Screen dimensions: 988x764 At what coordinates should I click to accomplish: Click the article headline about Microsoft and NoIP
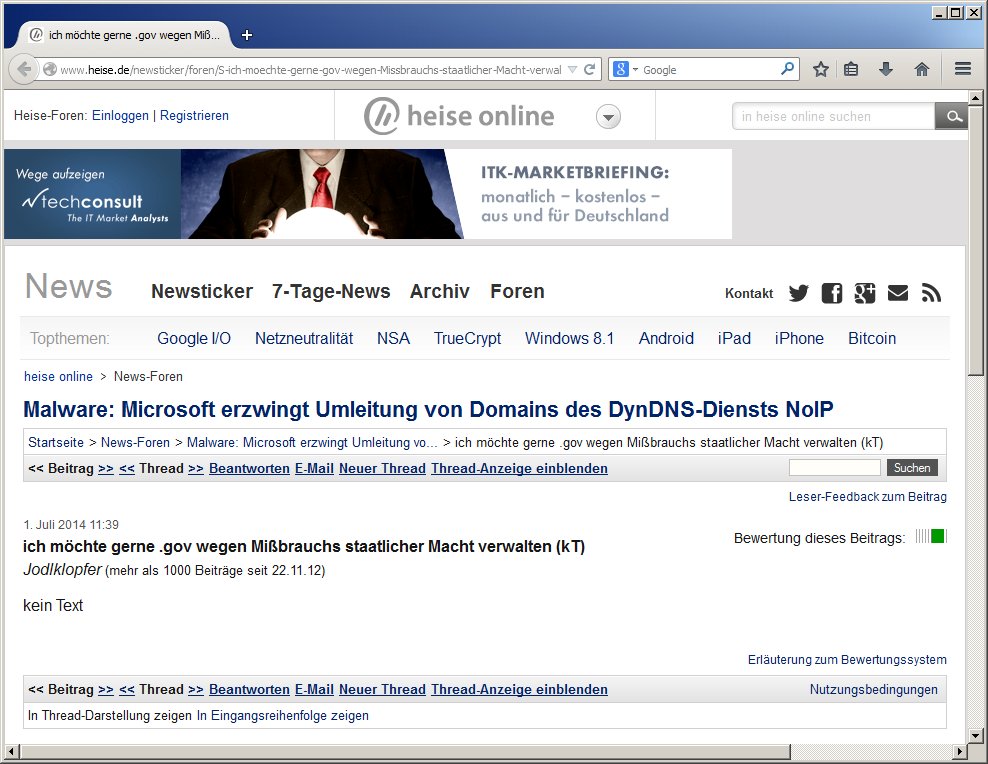[x=428, y=409]
